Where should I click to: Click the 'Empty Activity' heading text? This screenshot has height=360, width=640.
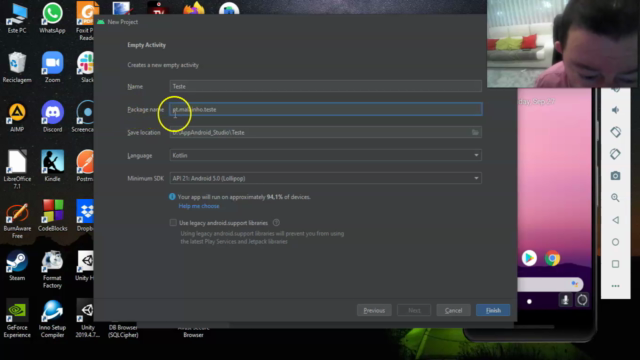pos(147,45)
